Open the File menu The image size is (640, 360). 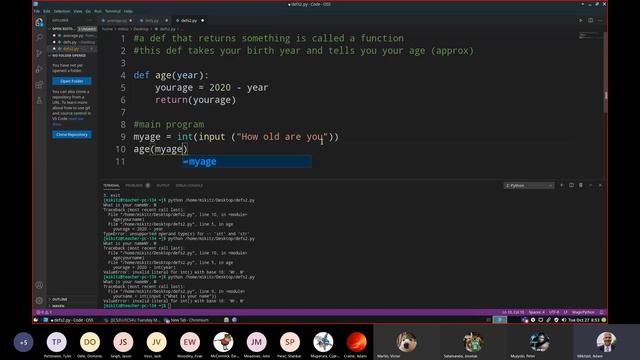tap(37, 11)
